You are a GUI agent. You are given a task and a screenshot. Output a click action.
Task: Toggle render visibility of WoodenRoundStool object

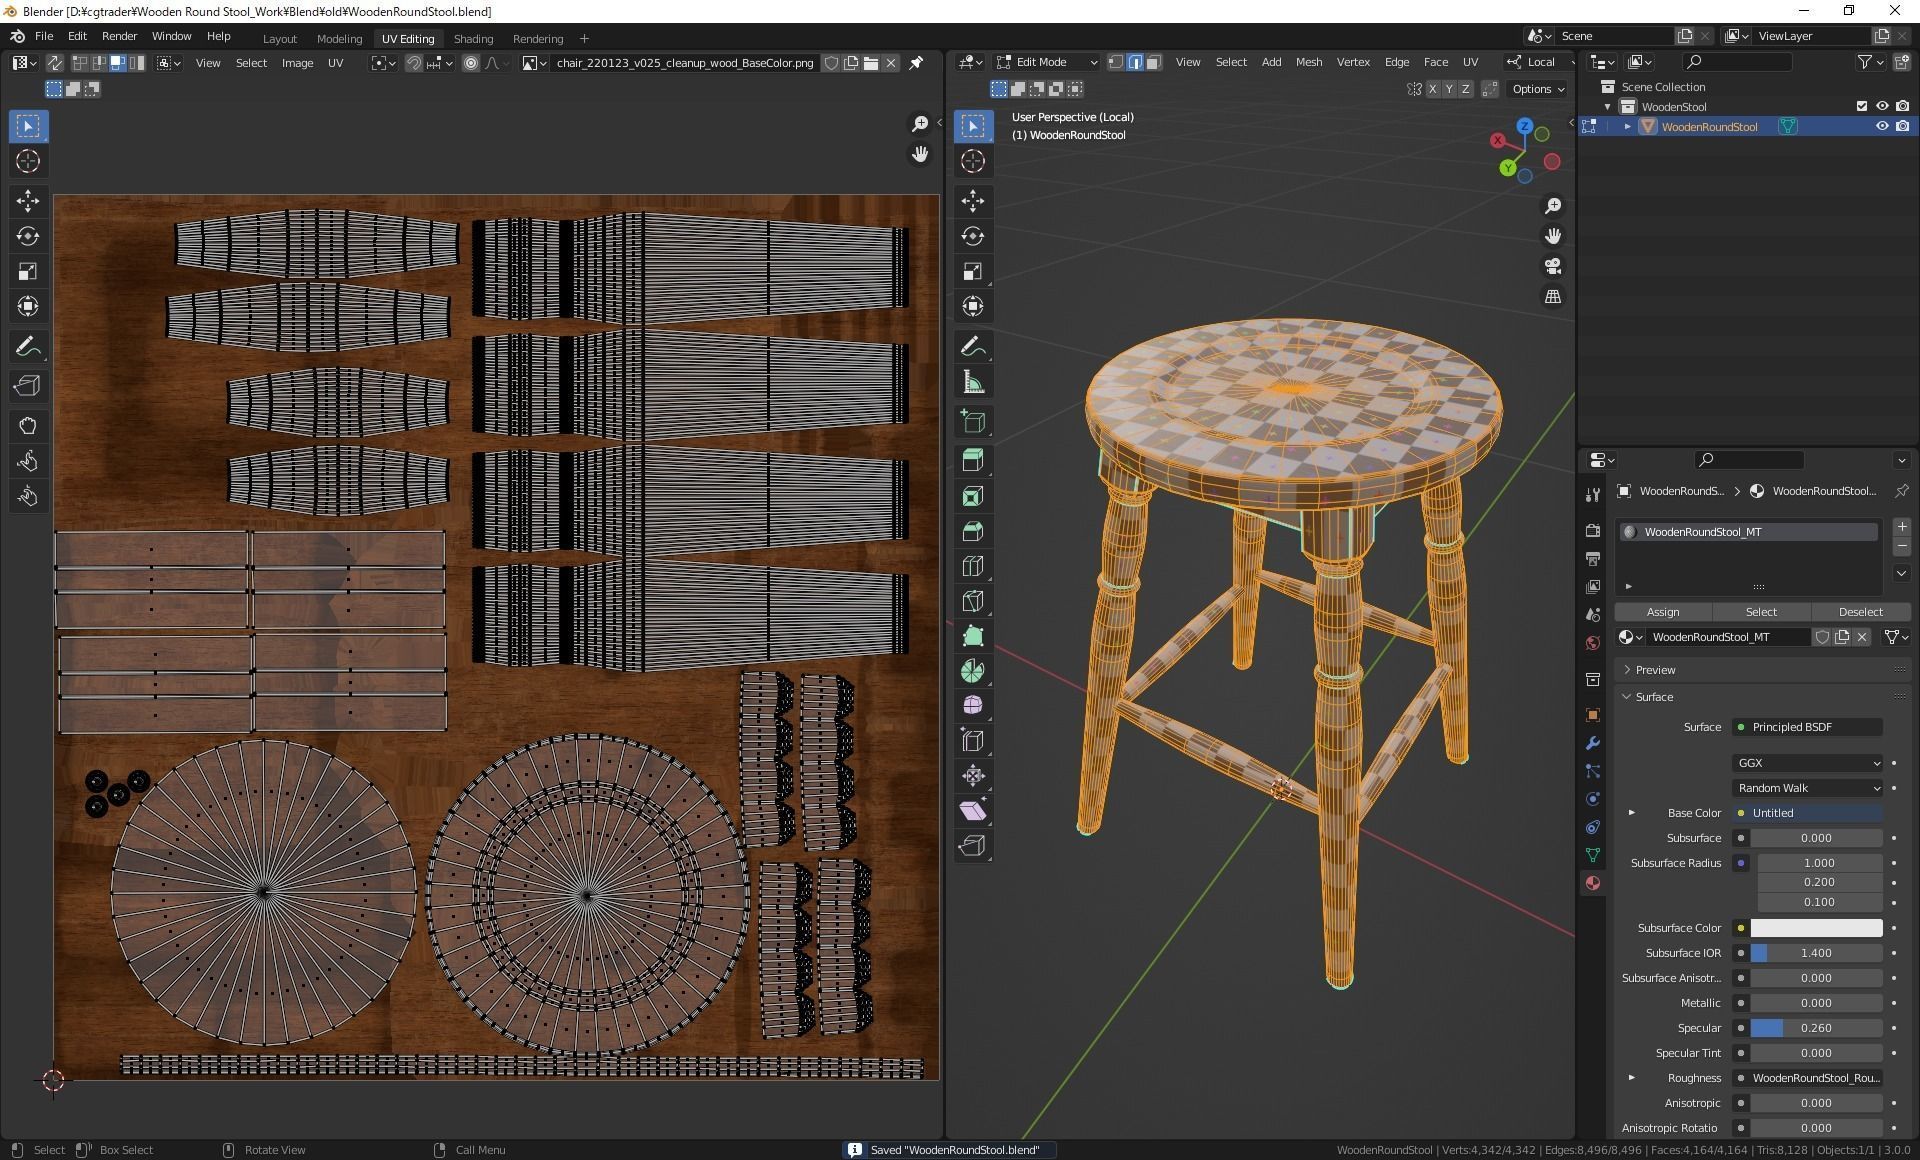[1902, 127]
